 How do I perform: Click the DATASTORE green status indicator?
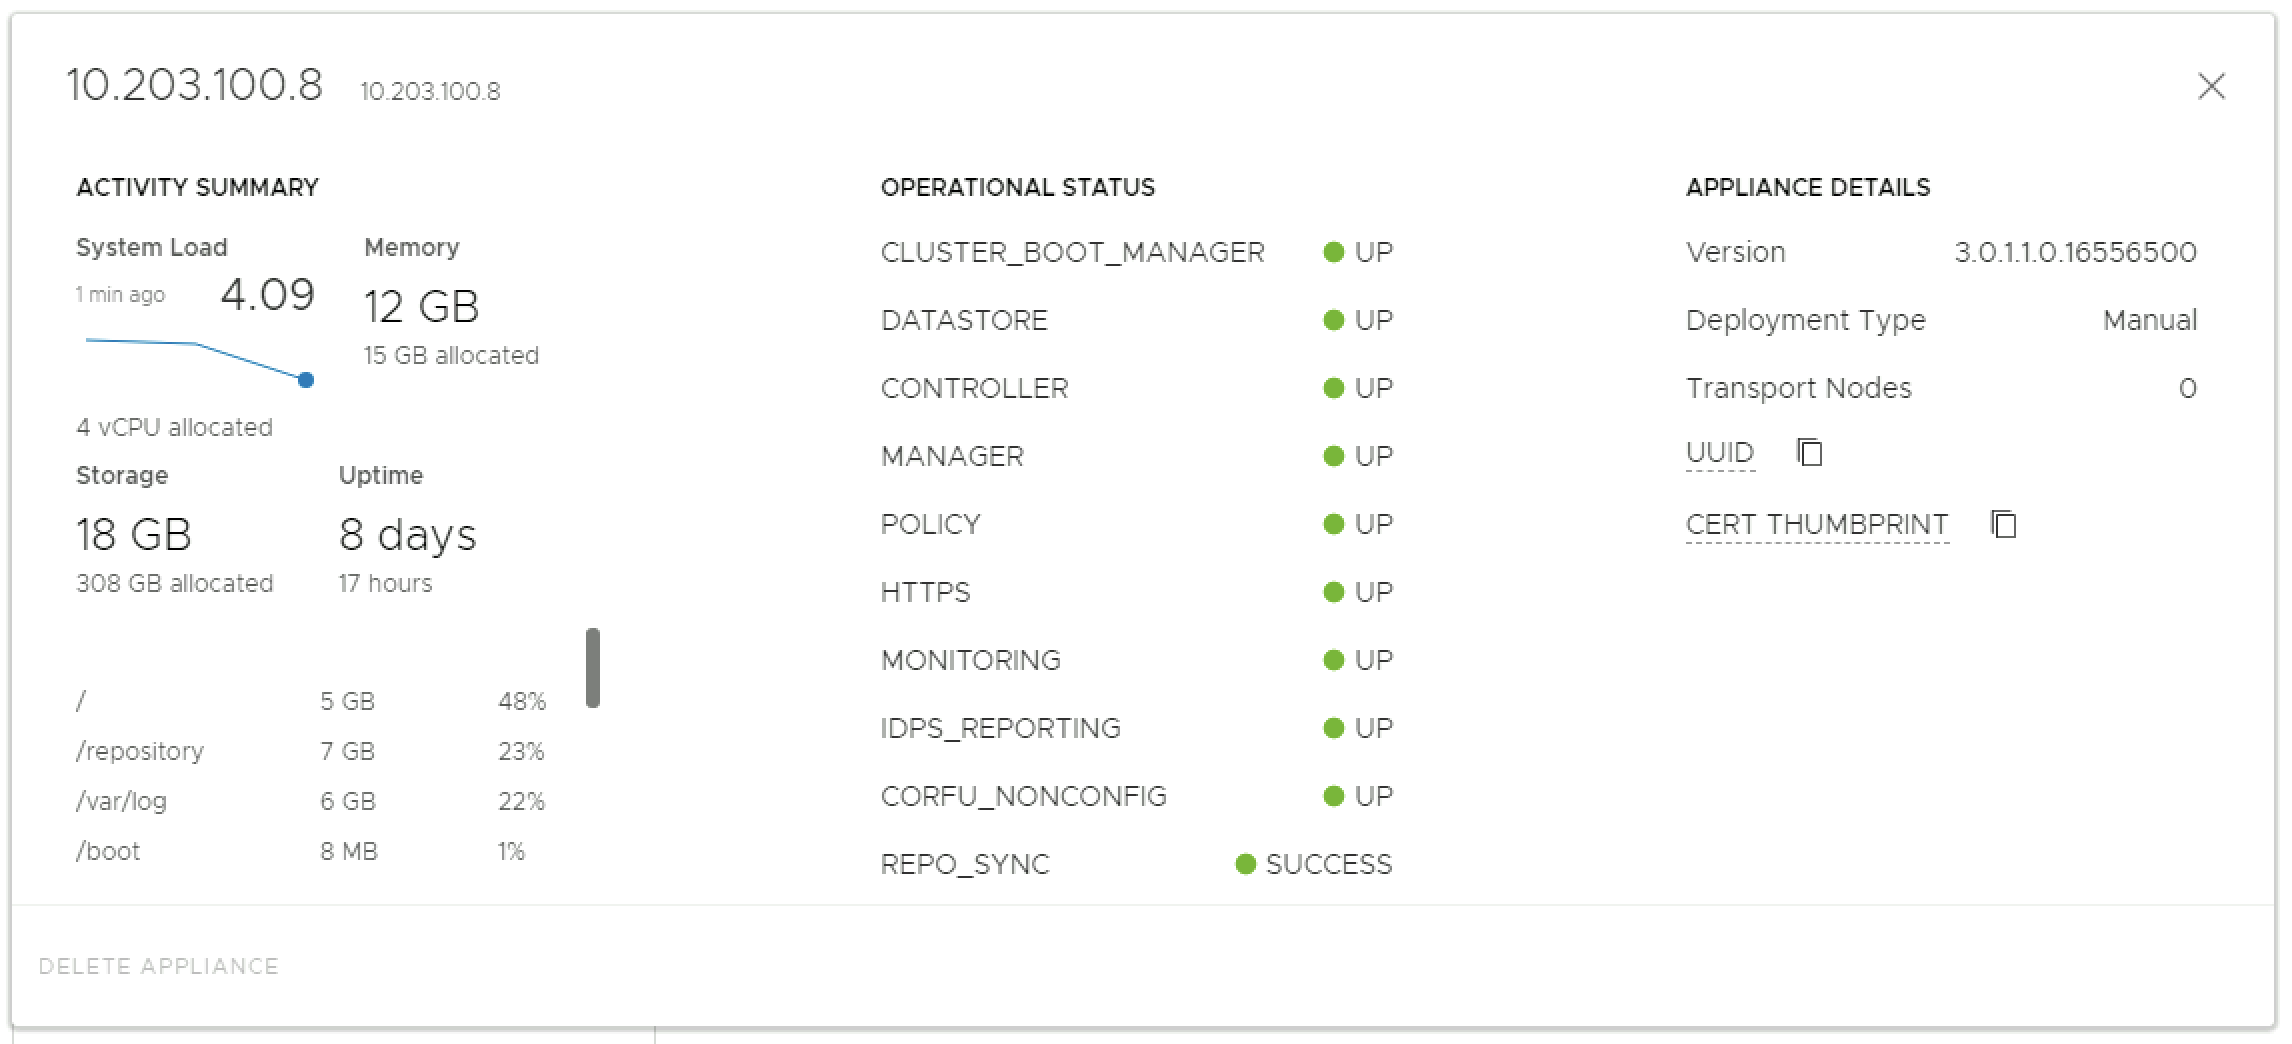pyautogui.click(x=1333, y=320)
